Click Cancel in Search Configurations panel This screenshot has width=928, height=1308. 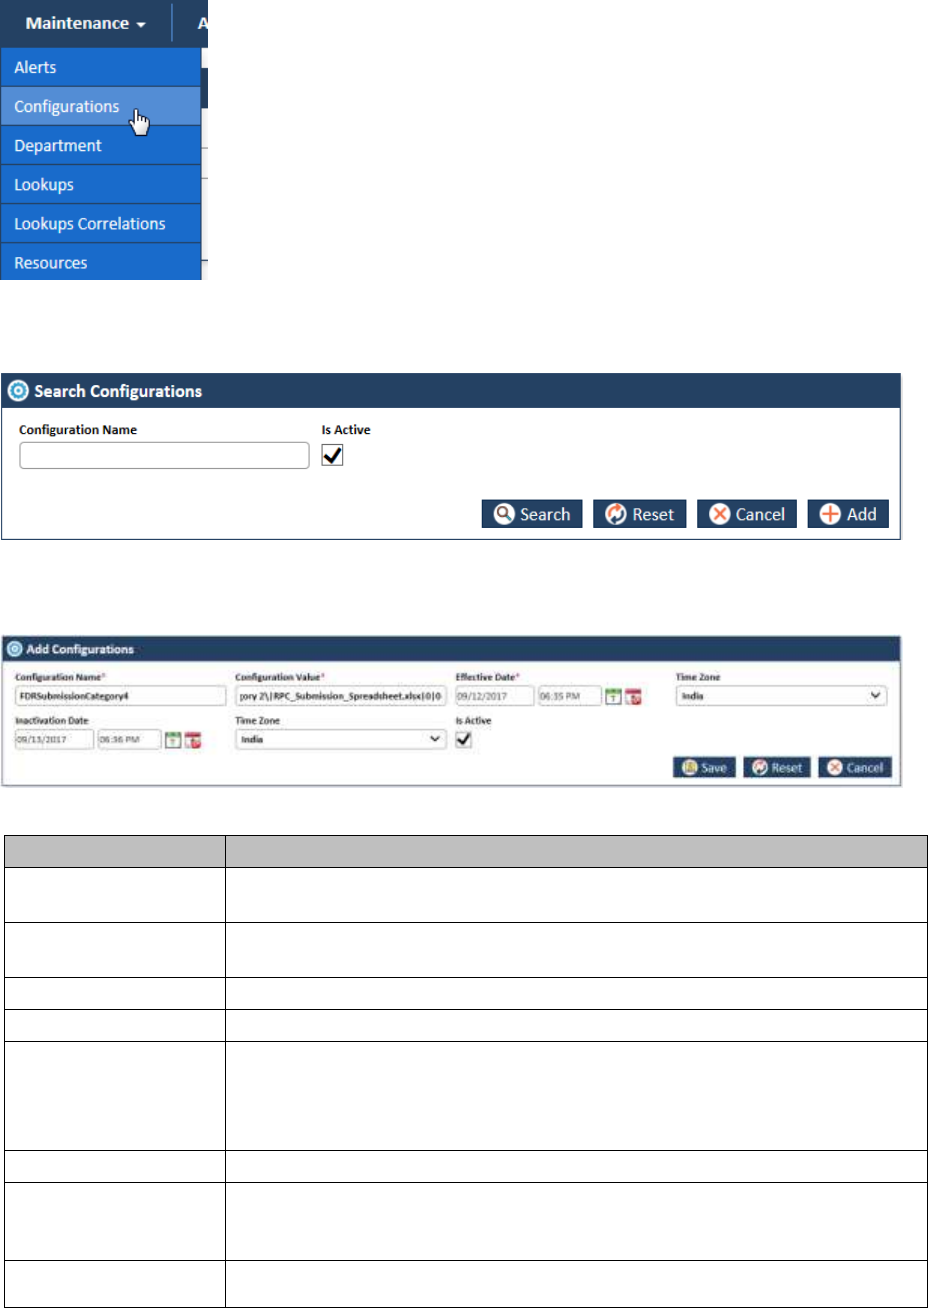click(x=747, y=514)
